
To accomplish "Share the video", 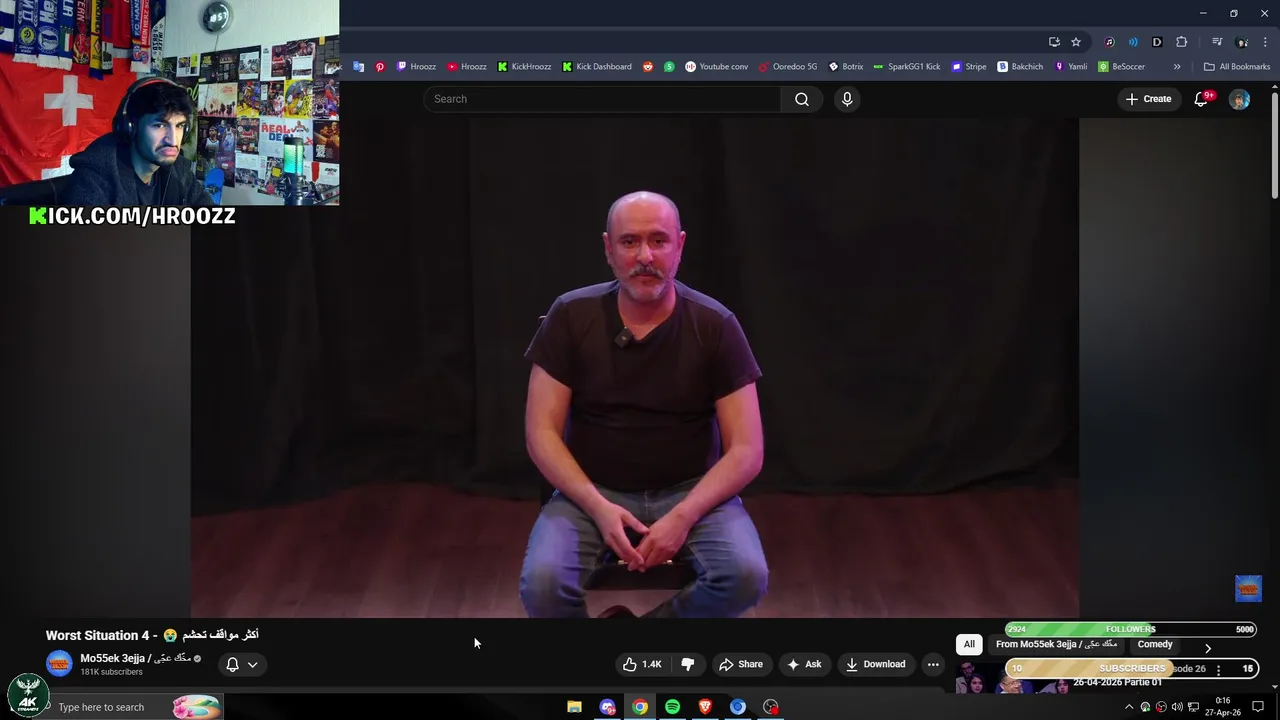I will tap(741, 664).
